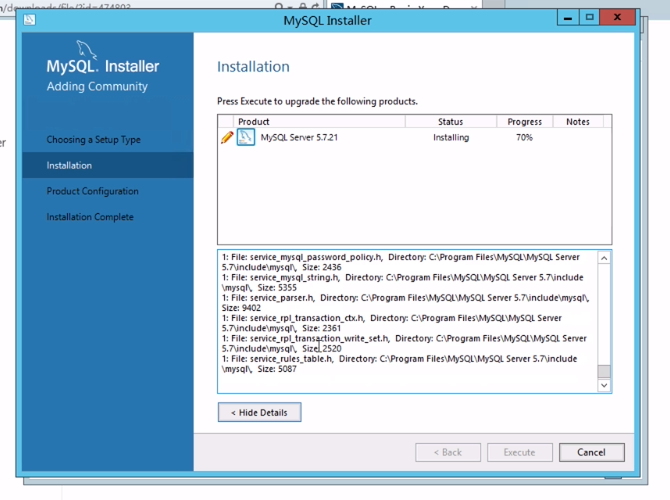Image resolution: width=670 pixels, height=500 pixels.
Task: Go to Installation Complete step
Action: 90,217
